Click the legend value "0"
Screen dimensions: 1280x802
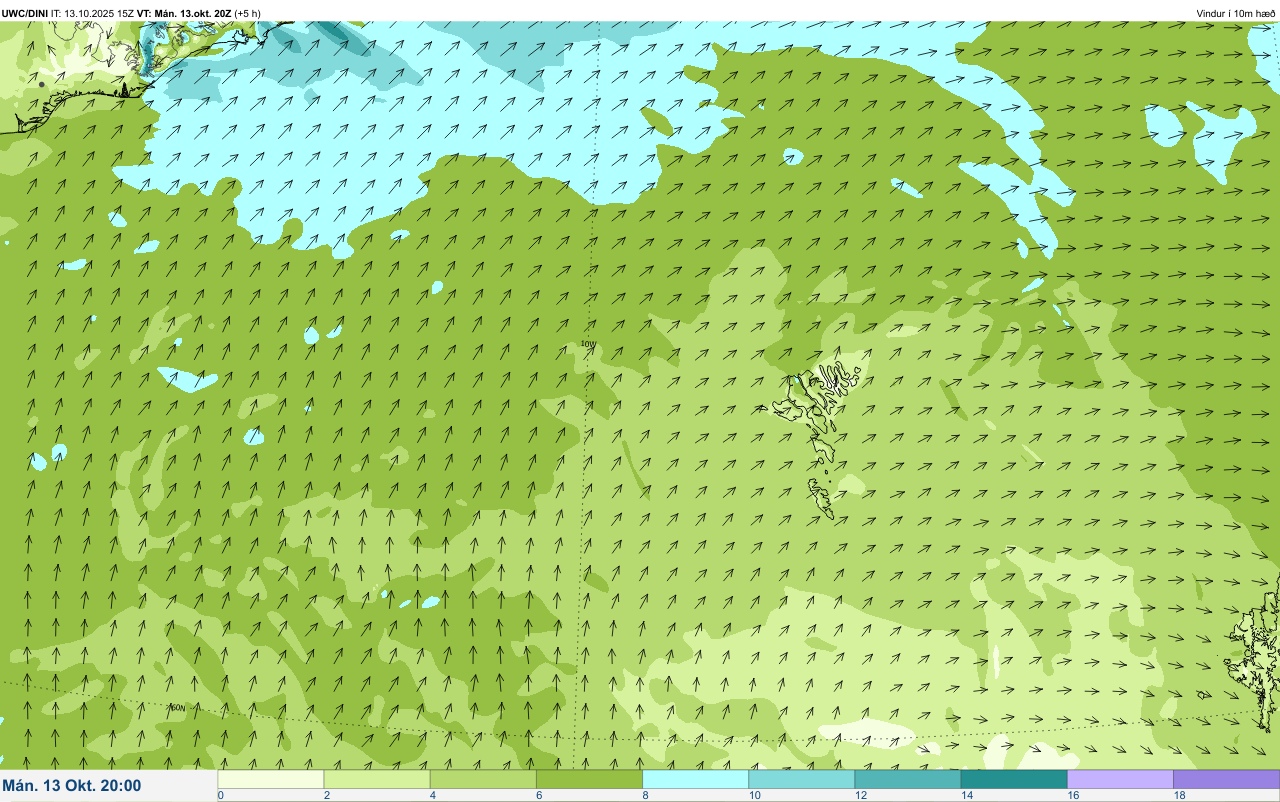tap(220, 795)
